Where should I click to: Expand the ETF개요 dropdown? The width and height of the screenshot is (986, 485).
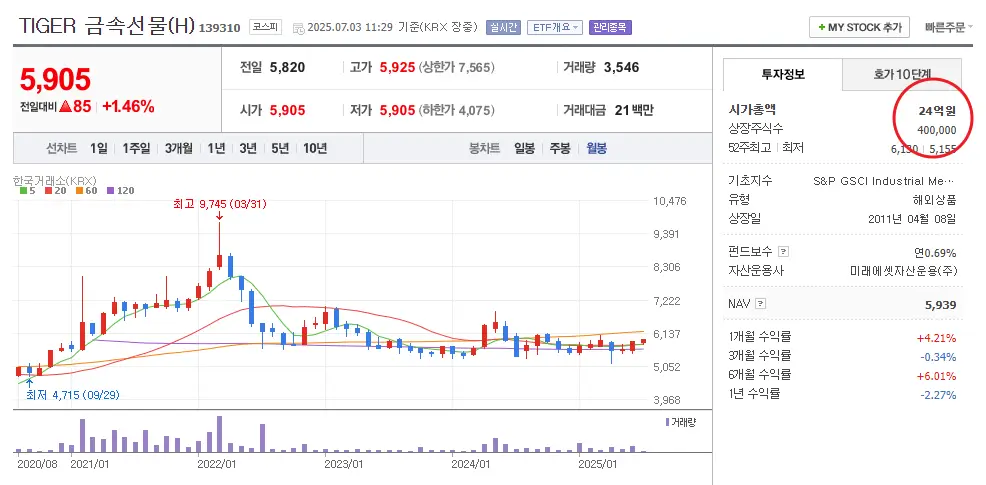coord(553,27)
